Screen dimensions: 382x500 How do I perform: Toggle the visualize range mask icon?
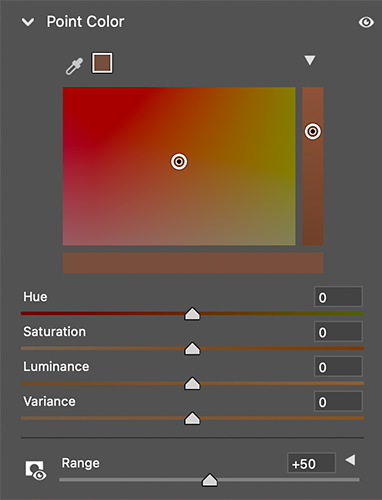point(36,471)
